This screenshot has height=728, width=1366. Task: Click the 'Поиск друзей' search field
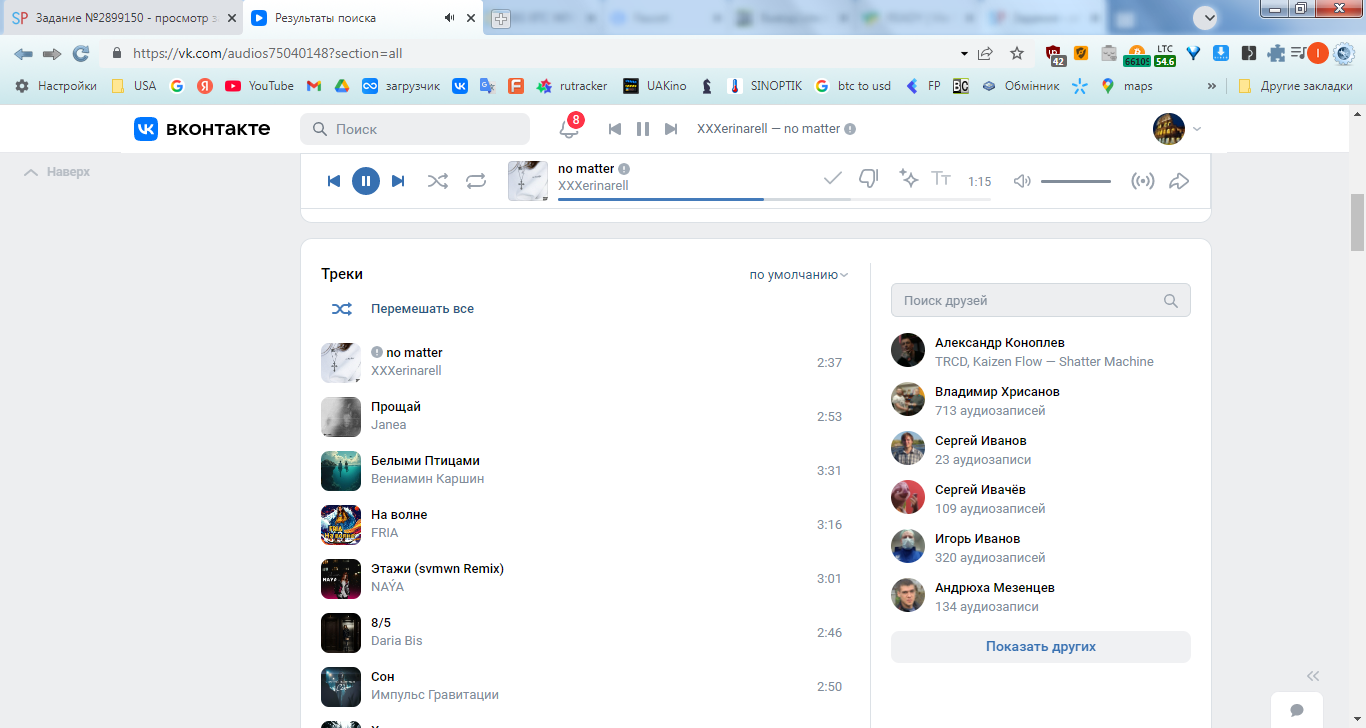1041,300
